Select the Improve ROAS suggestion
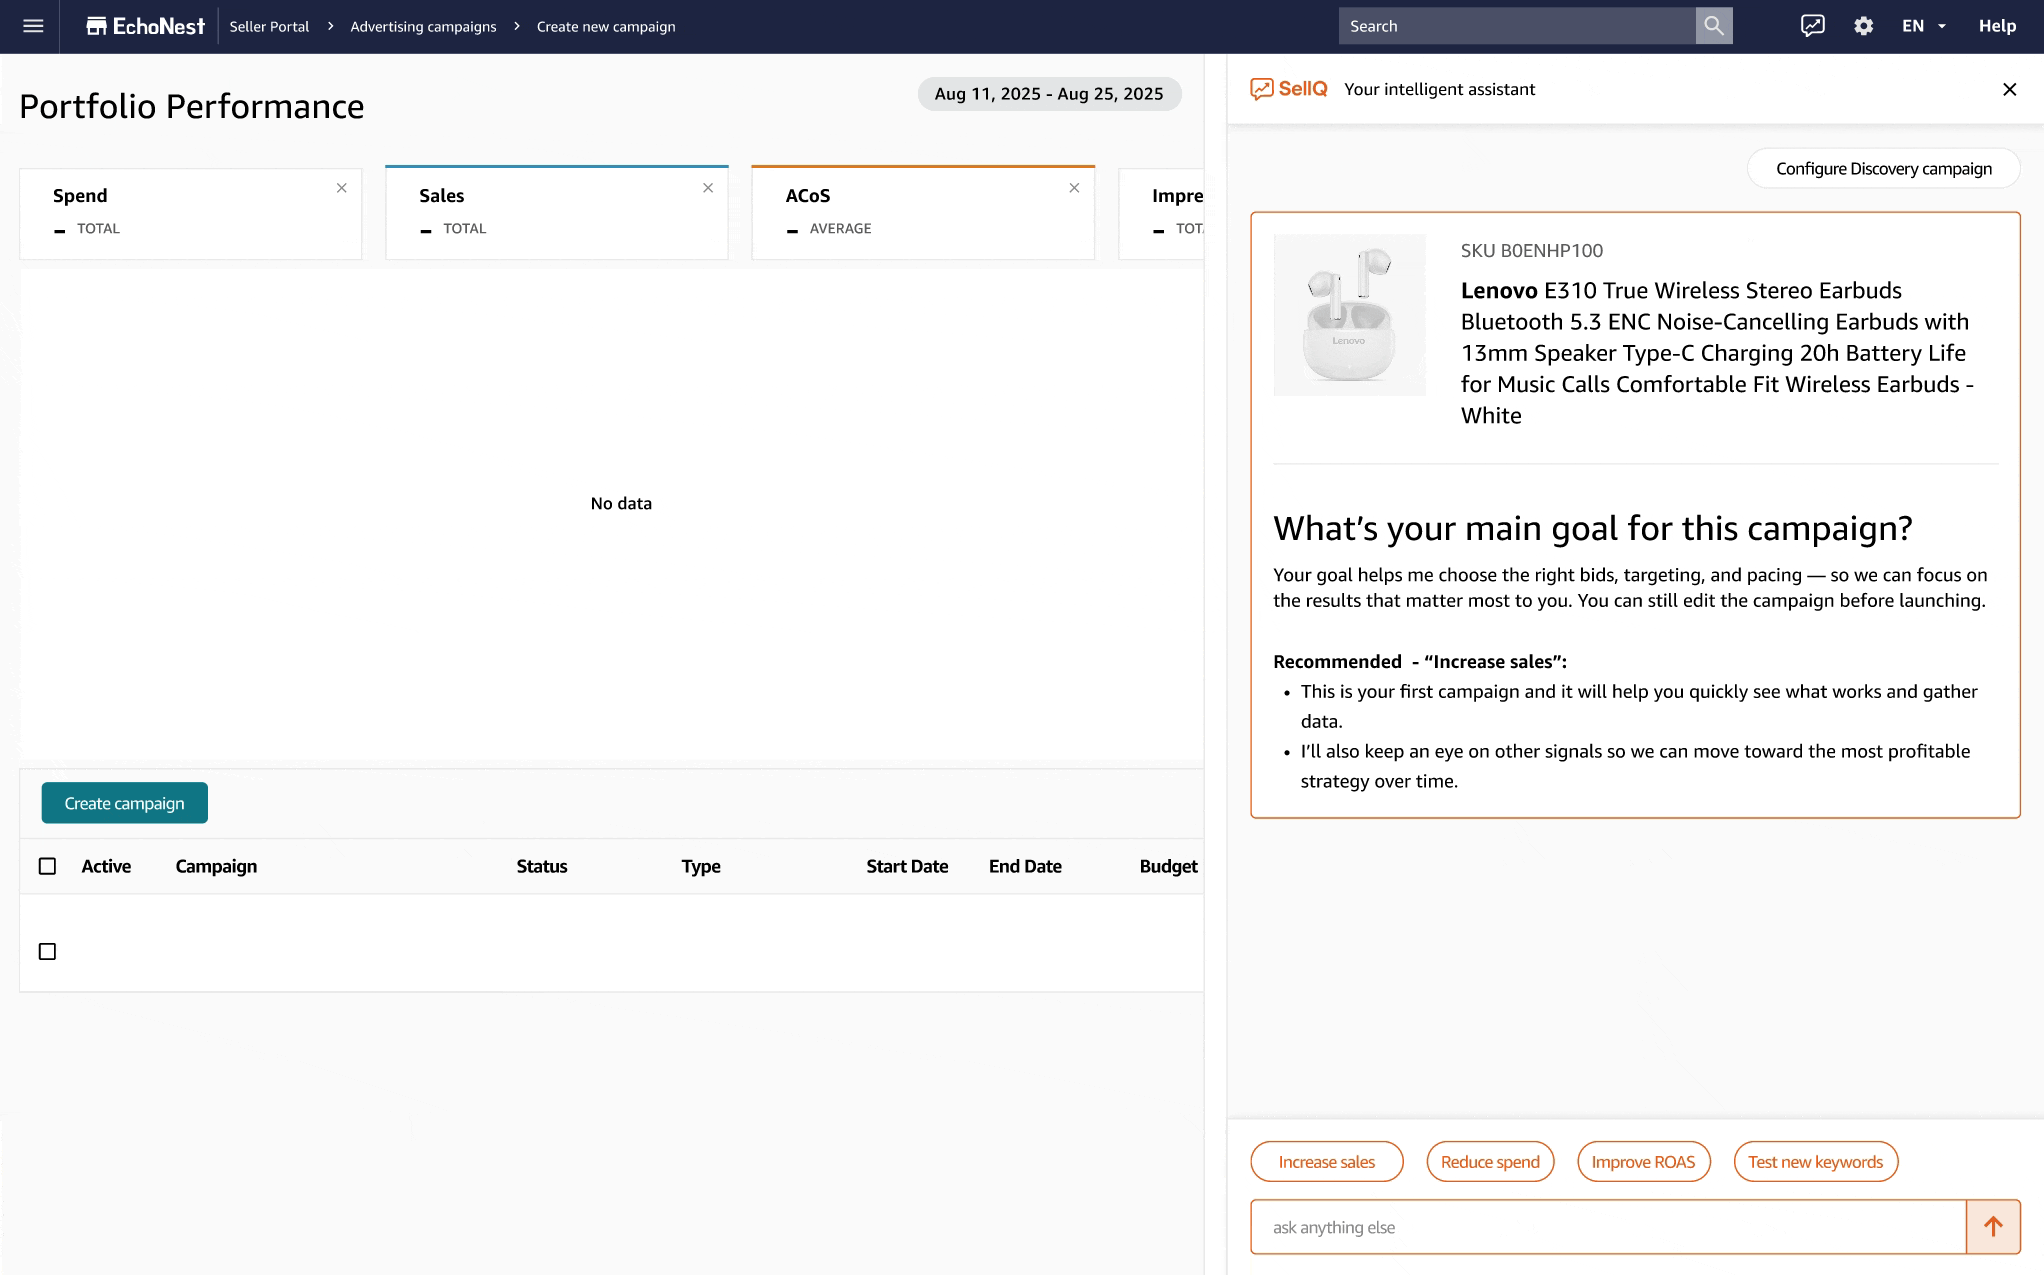This screenshot has height=1275, width=2044. [x=1642, y=1162]
